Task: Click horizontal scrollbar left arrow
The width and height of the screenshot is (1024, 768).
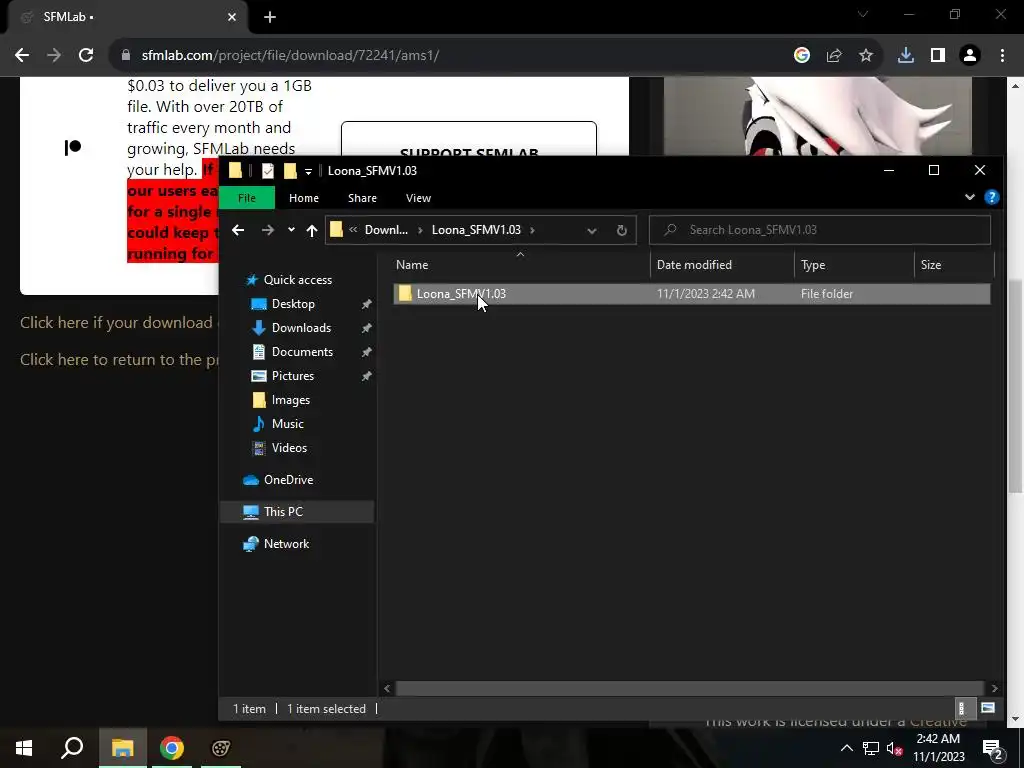Action: 387,688
